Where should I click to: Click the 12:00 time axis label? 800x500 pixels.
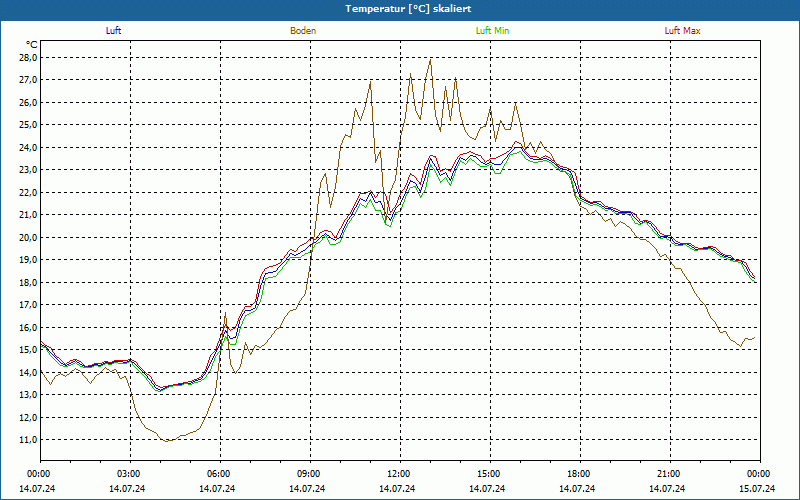coord(397,474)
